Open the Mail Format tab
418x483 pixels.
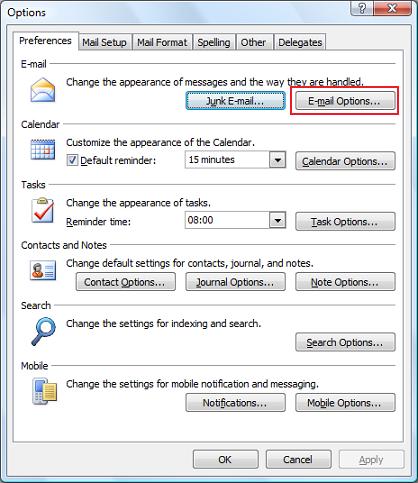point(162,42)
